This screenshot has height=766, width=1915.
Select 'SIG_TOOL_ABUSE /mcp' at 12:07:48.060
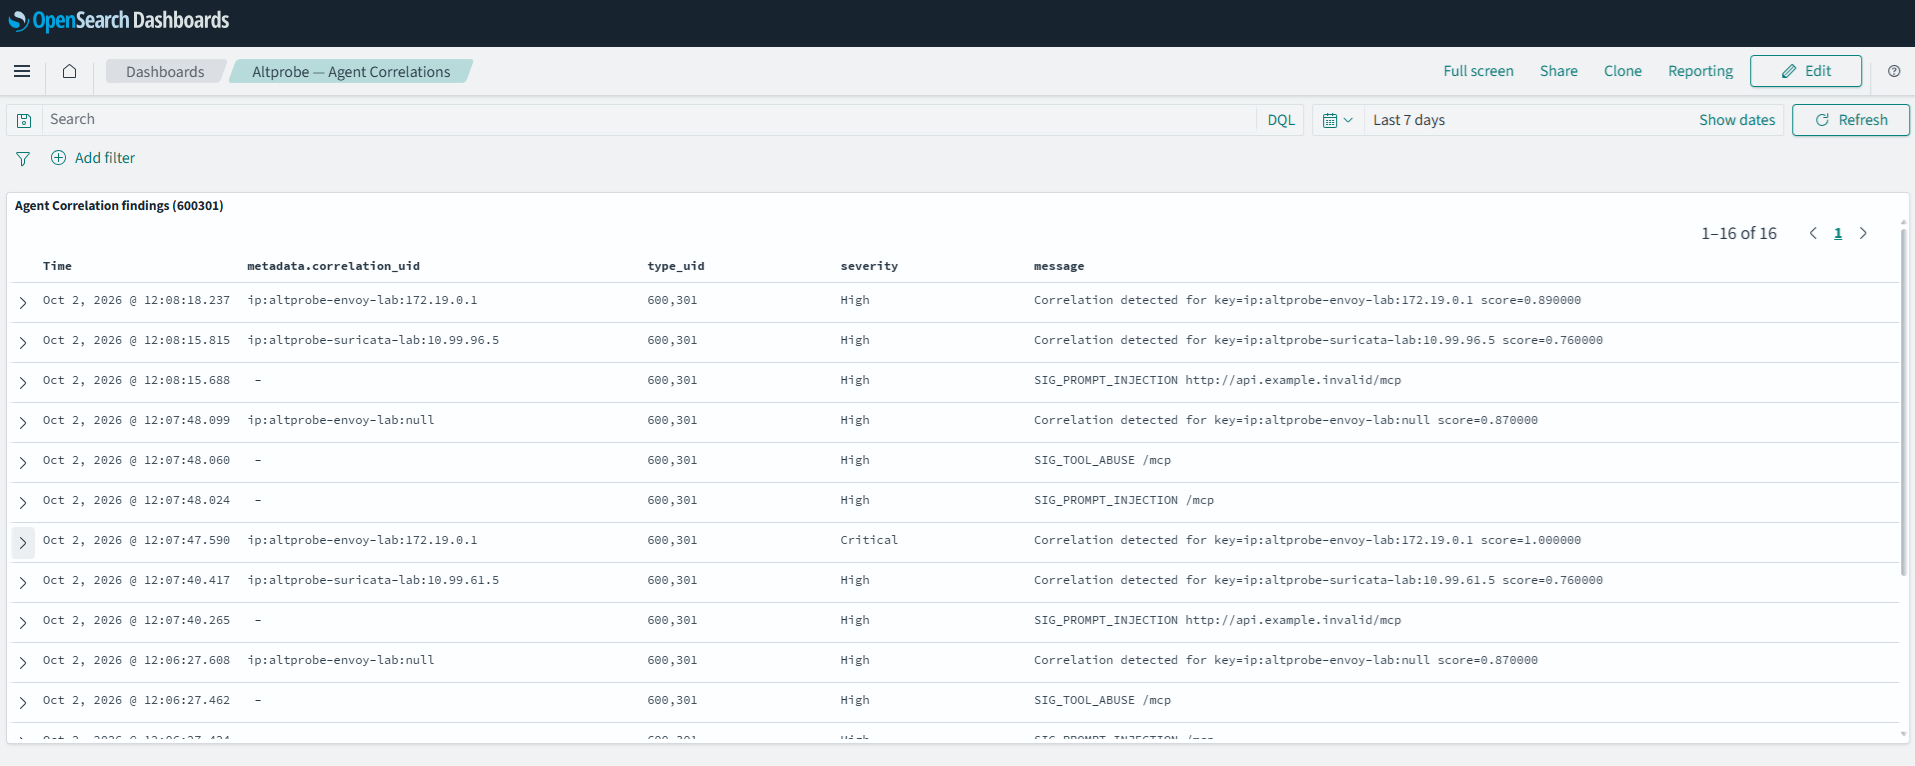click(1102, 460)
